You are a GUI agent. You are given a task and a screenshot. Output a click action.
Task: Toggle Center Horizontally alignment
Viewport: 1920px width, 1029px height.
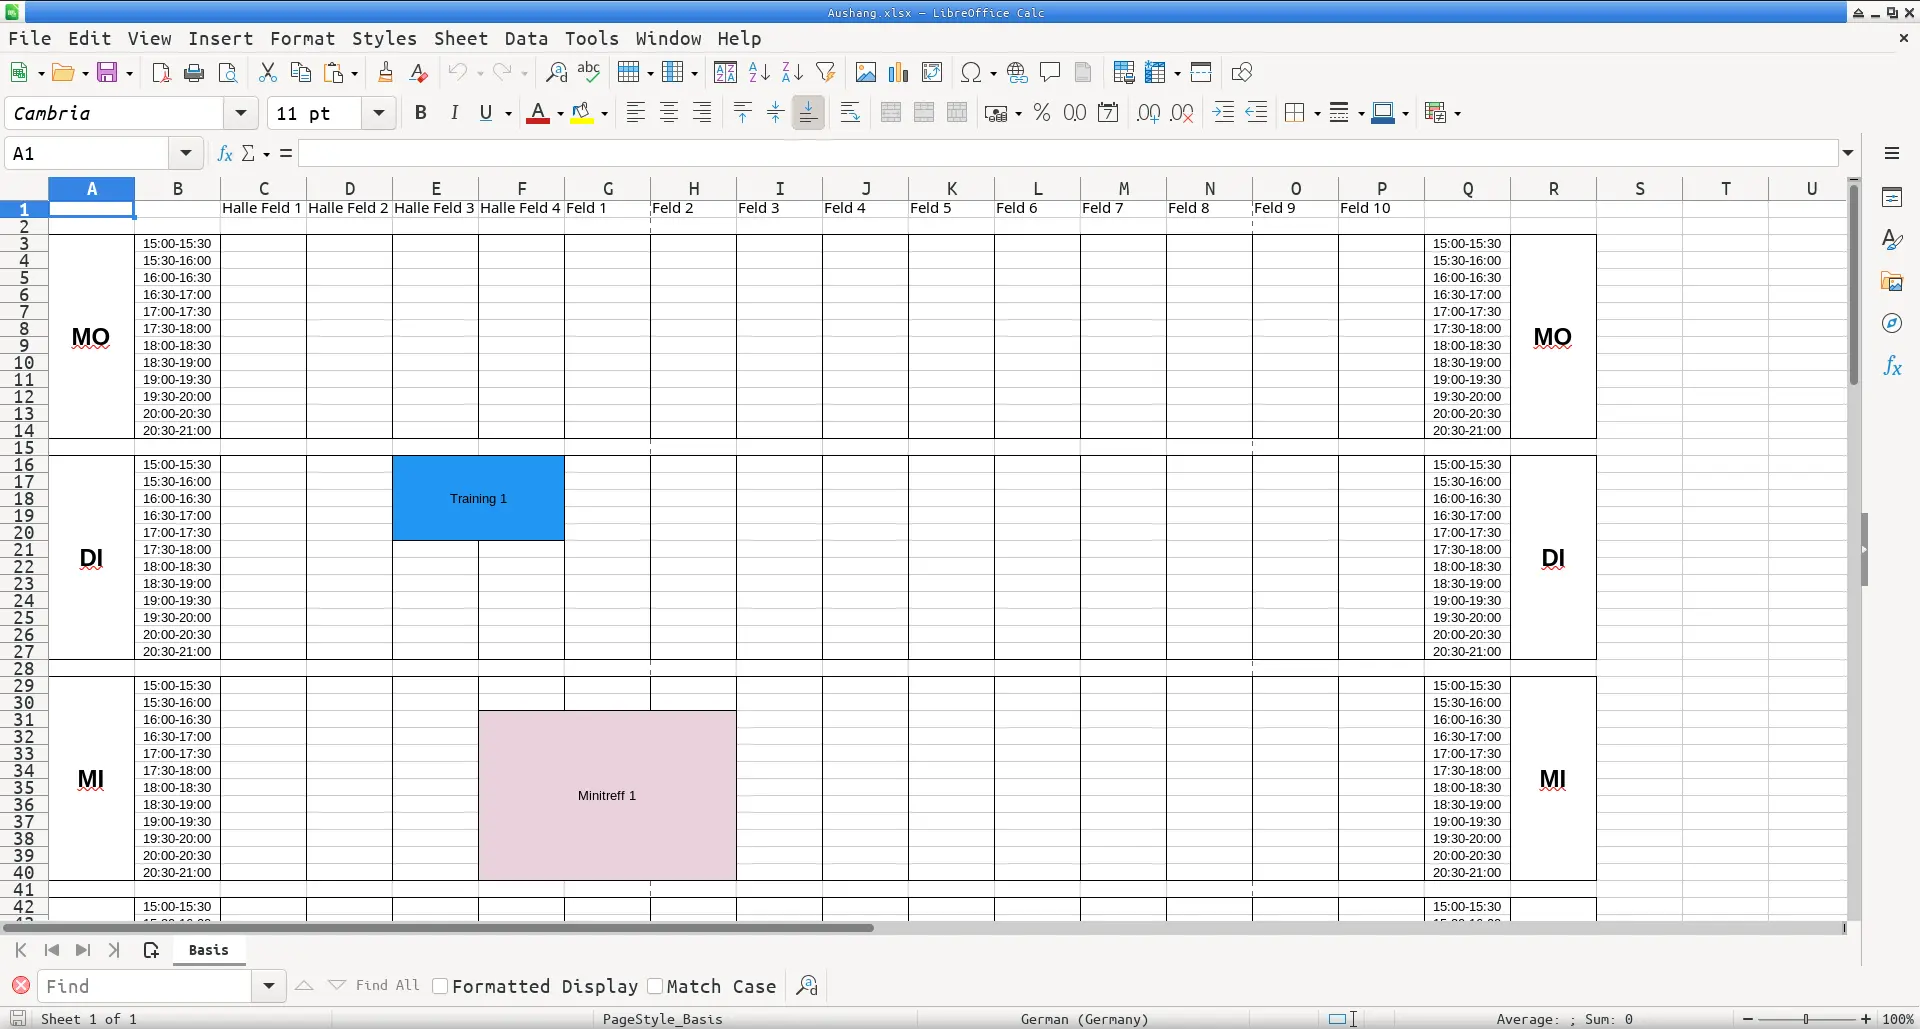pos(669,113)
